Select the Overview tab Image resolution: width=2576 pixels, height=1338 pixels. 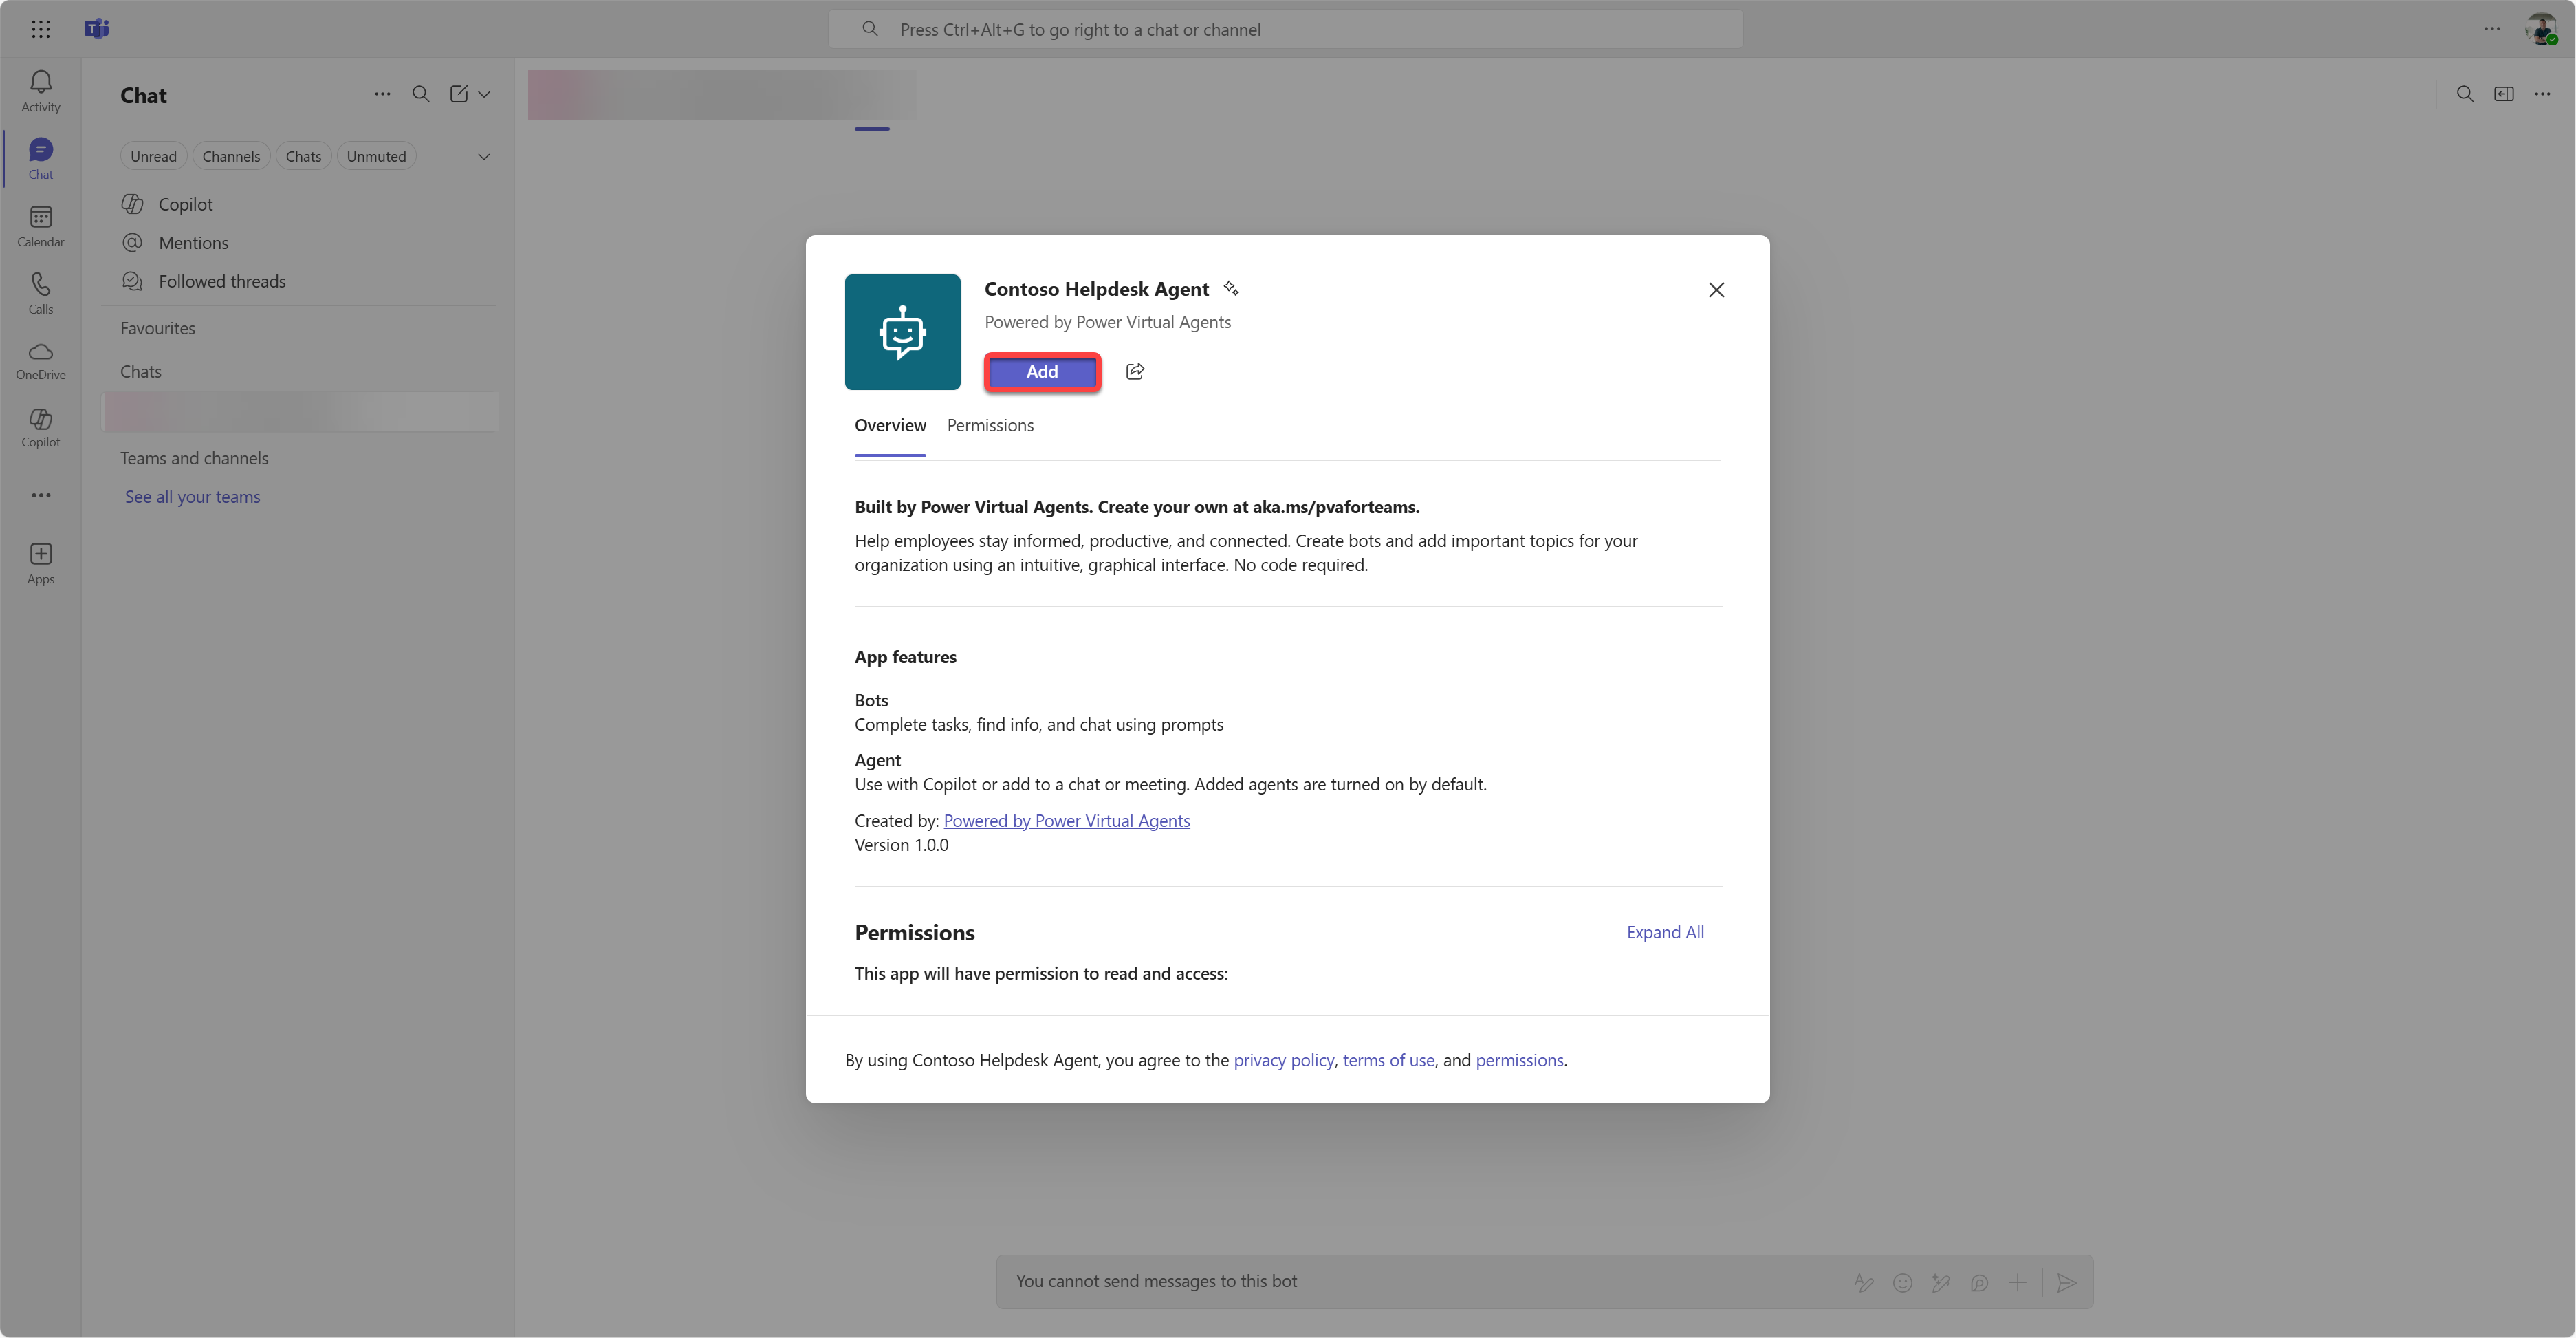[x=889, y=425]
